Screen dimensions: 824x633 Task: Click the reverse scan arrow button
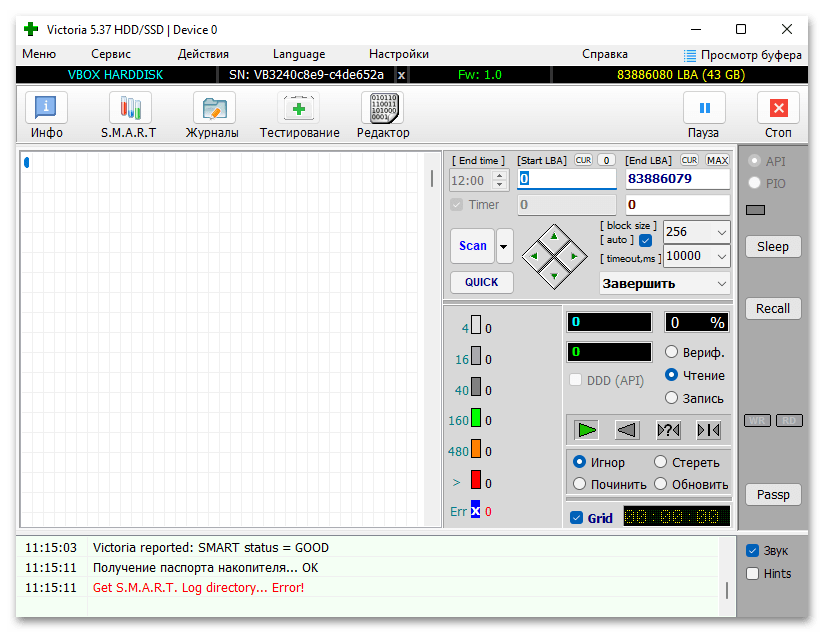click(x=627, y=430)
